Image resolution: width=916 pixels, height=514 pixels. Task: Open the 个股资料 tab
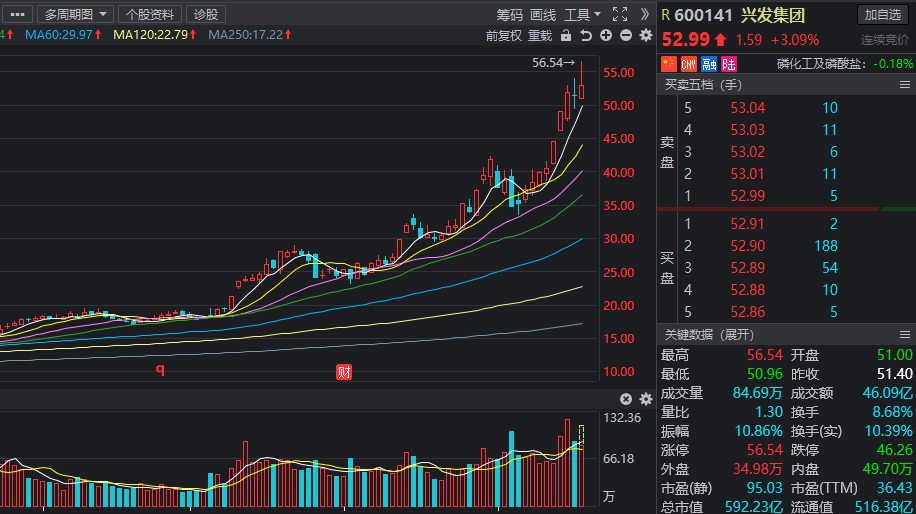click(x=150, y=14)
